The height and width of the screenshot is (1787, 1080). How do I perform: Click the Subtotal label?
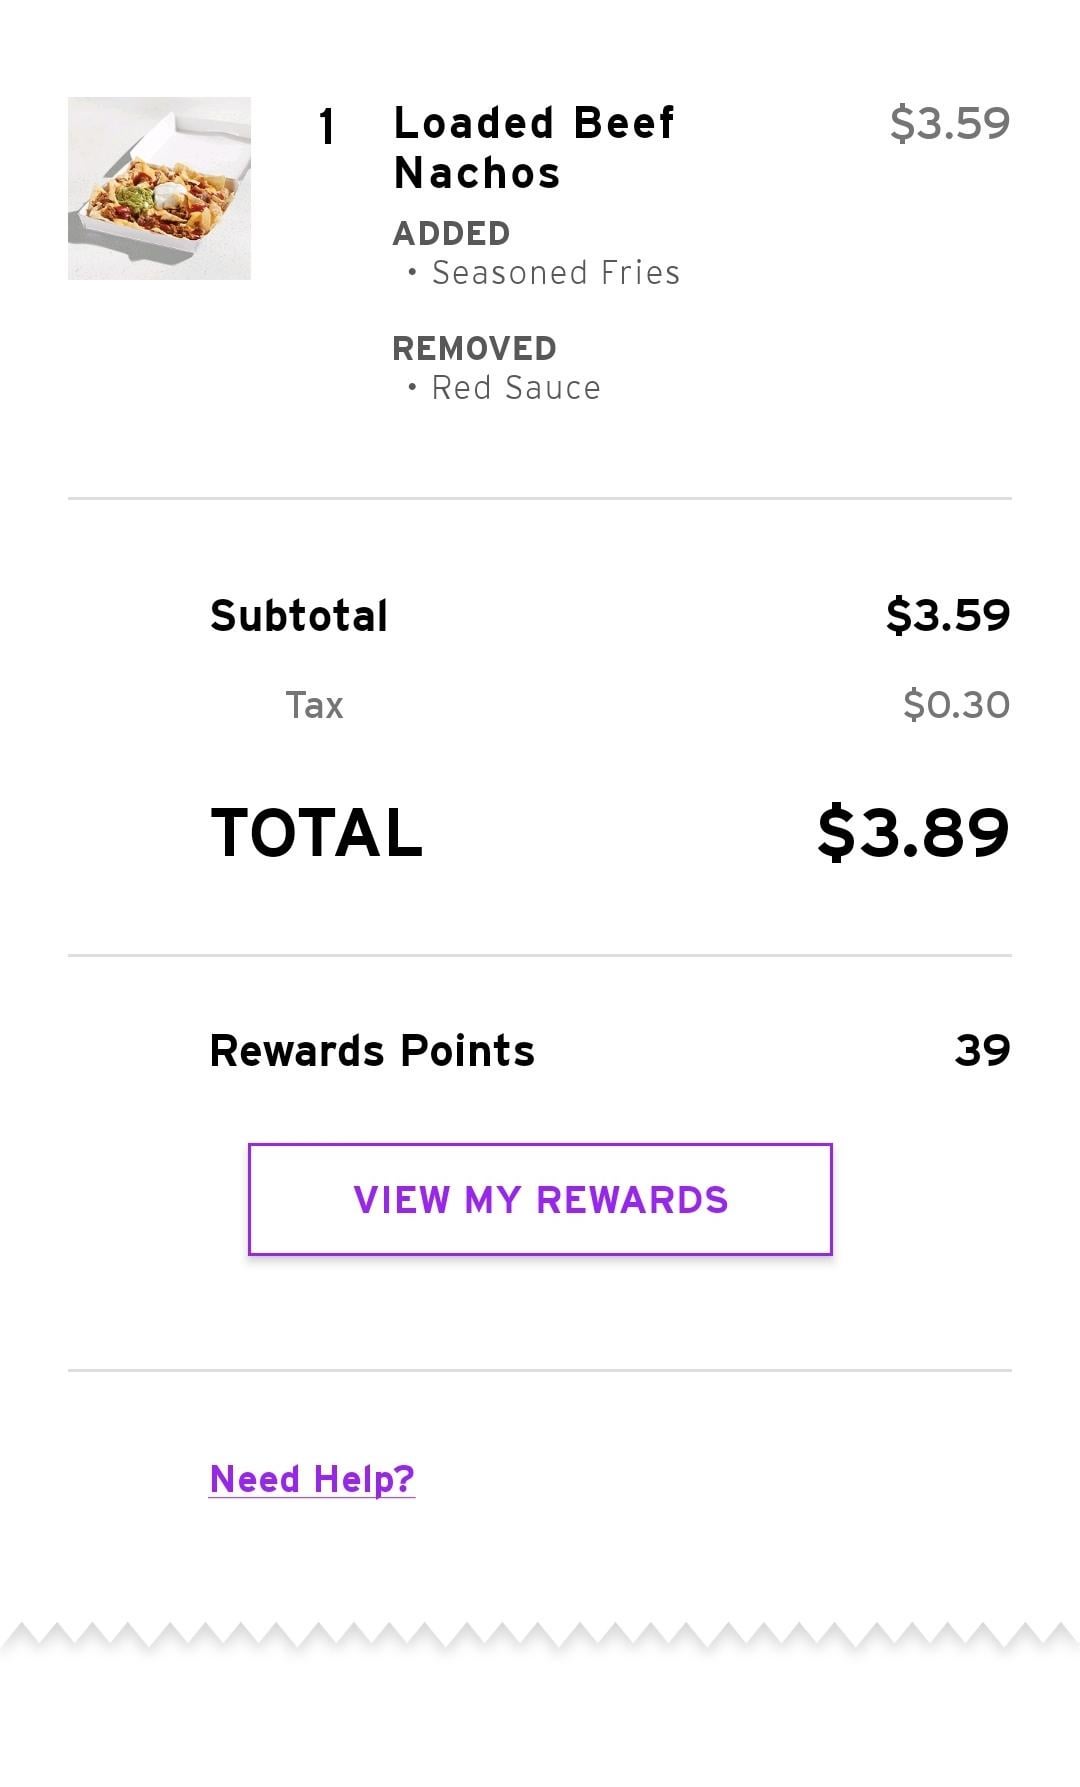[x=298, y=615]
